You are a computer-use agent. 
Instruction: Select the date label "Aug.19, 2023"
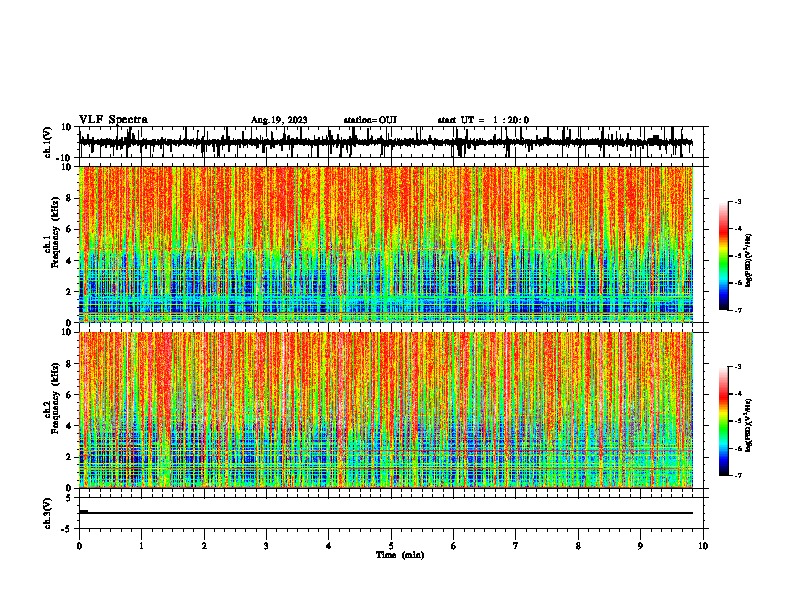279,120
